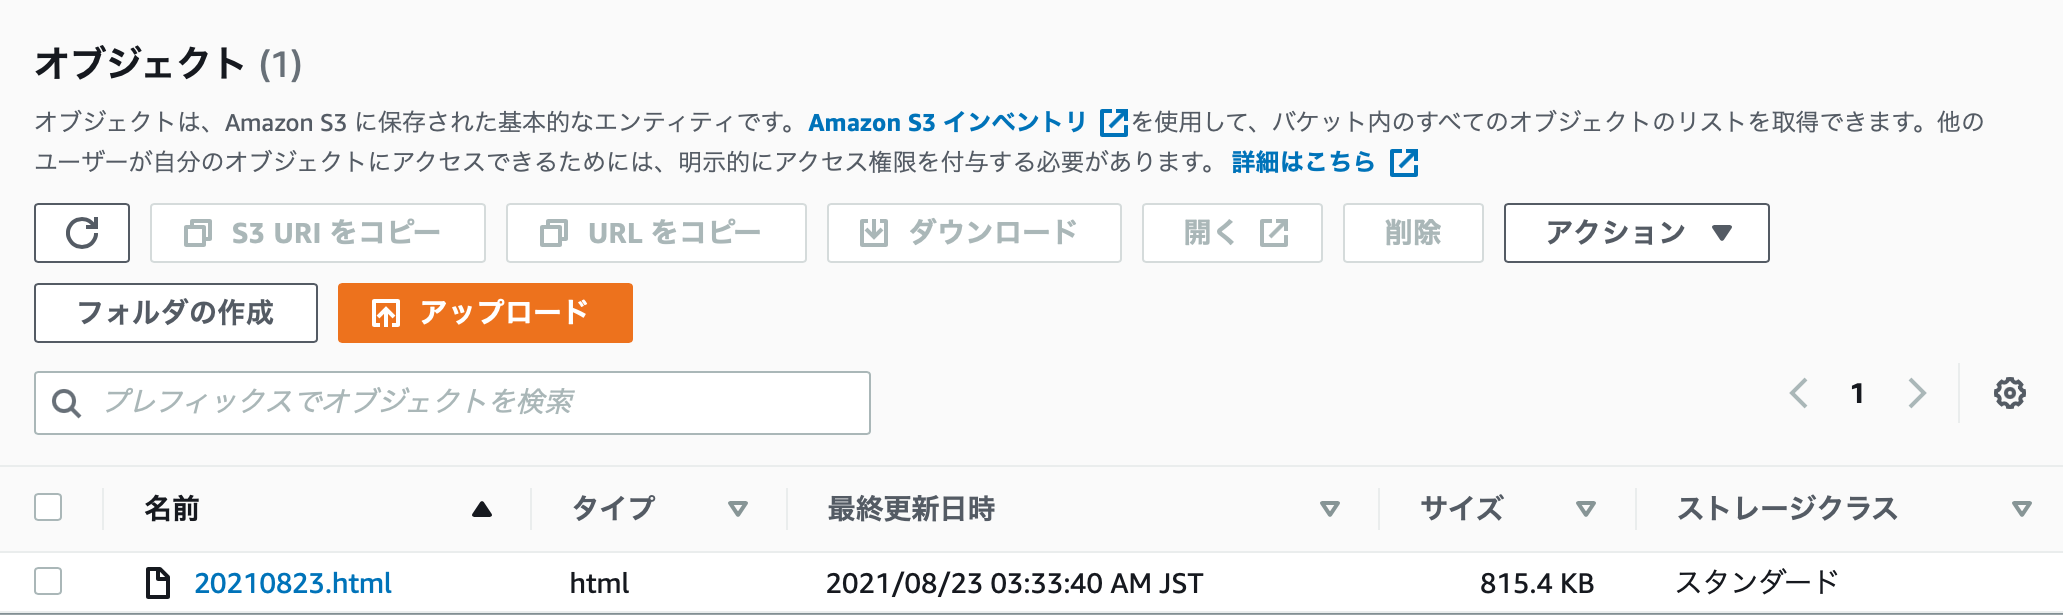Check the header row checkbox to select all objects
The height and width of the screenshot is (615, 2063).
coord(47,508)
